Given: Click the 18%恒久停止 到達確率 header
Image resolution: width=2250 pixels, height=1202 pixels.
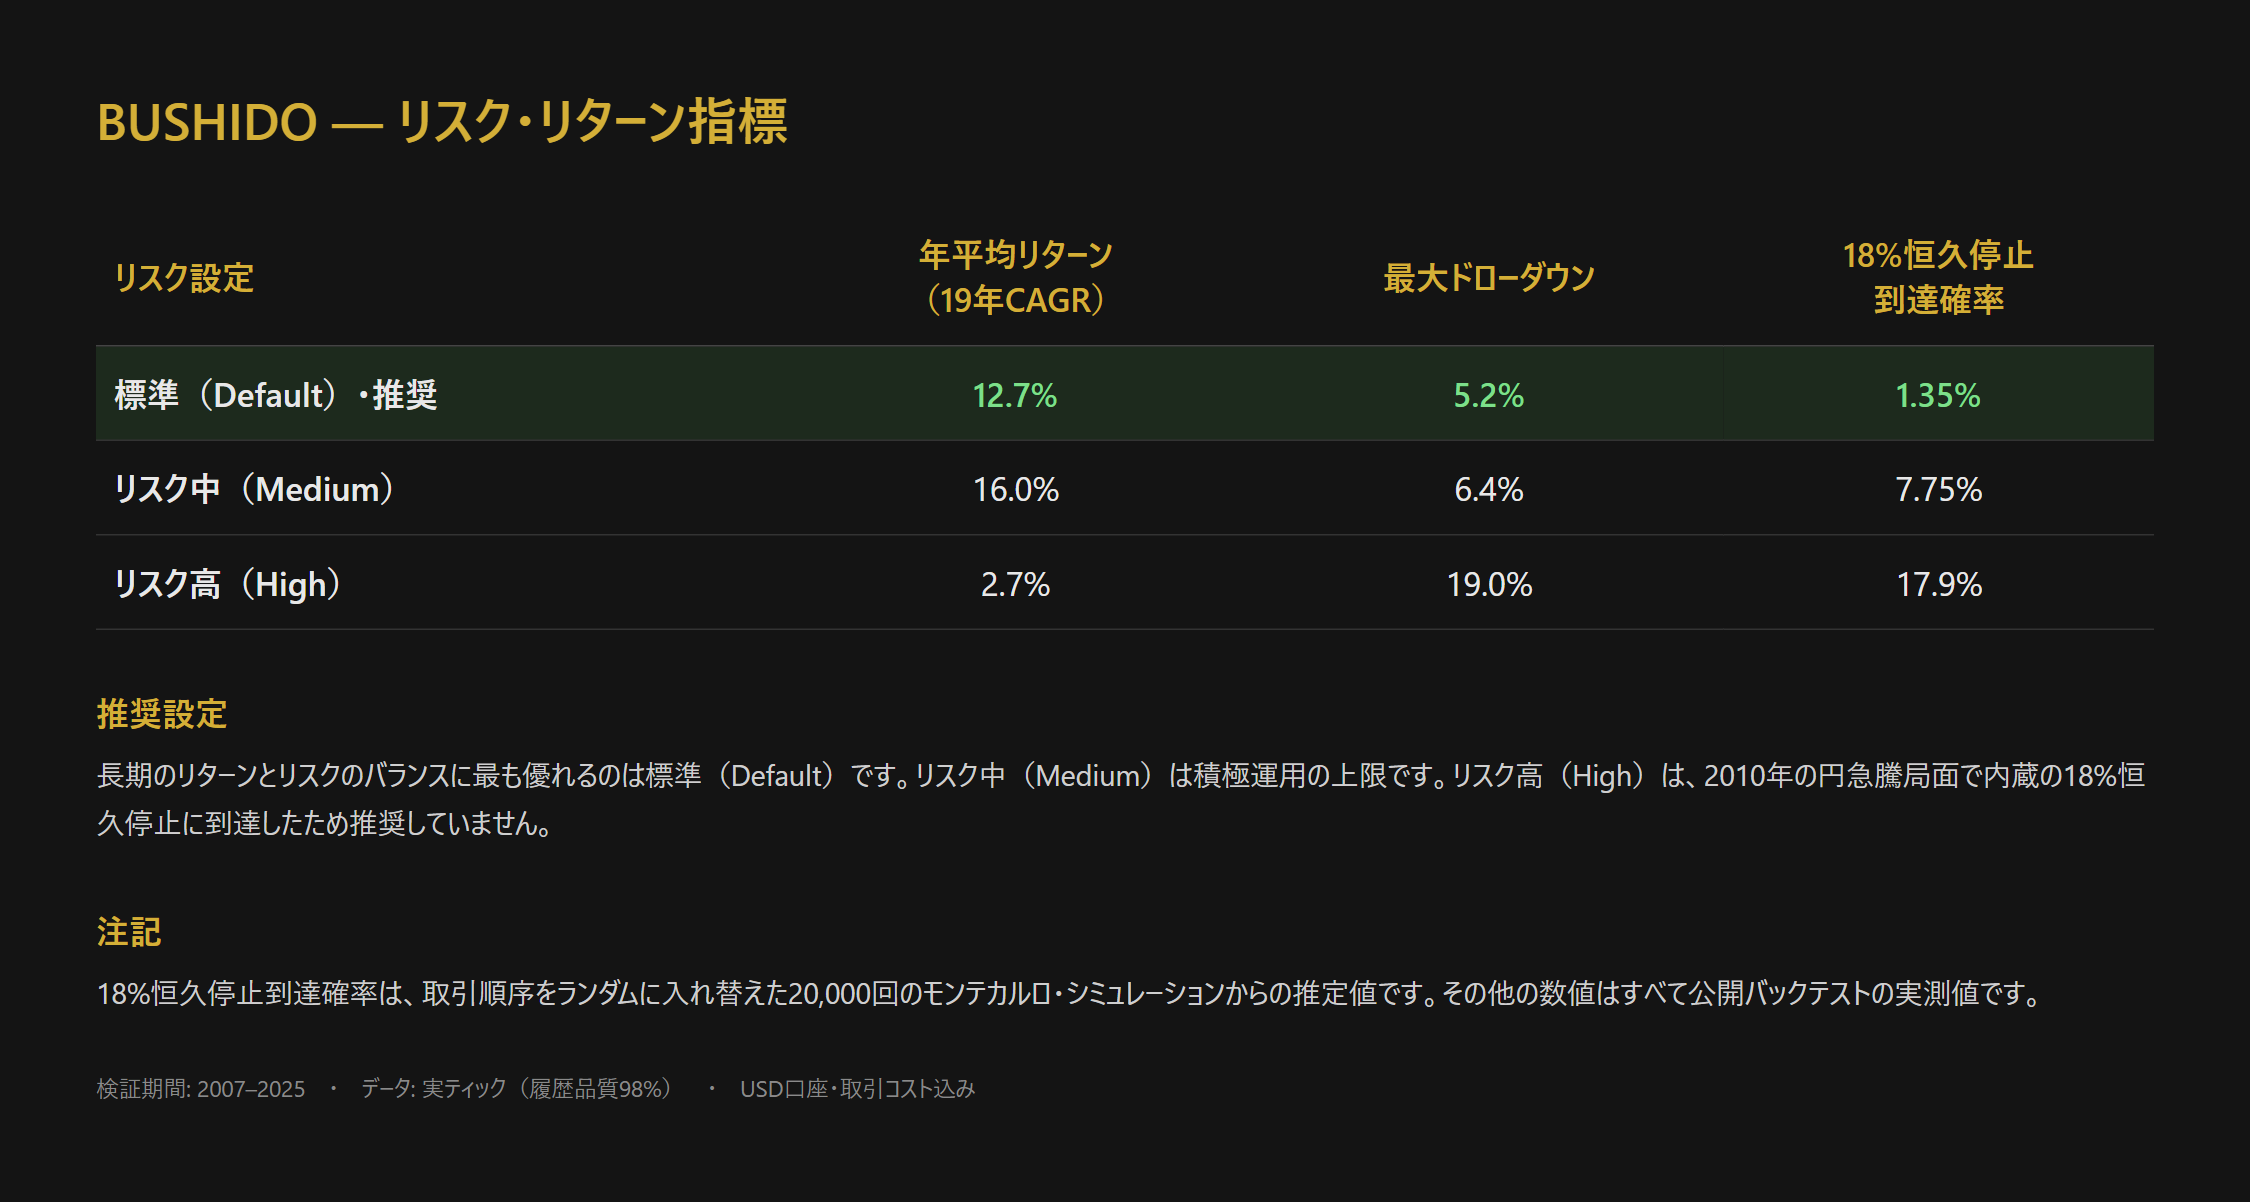Looking at the screenshot, I should (1938, 278).
